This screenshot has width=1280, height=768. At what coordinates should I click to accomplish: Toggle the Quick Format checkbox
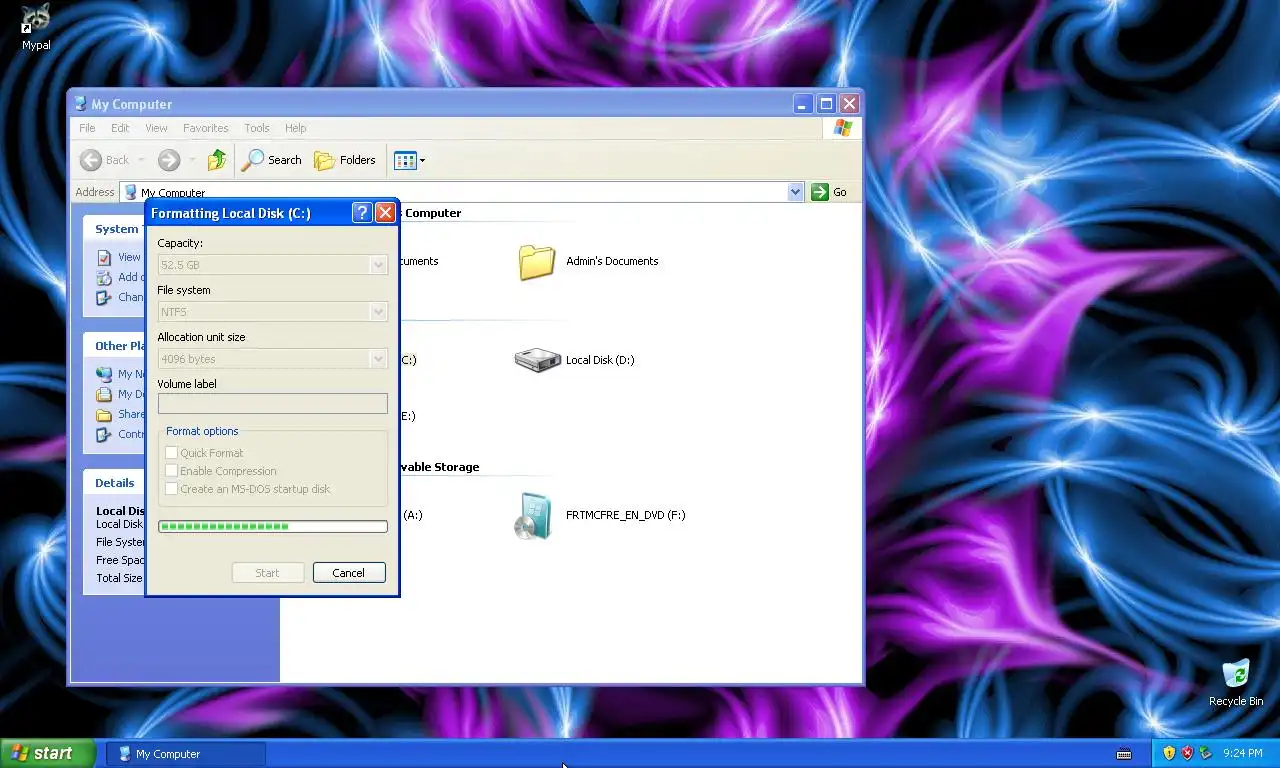(172, 453)
